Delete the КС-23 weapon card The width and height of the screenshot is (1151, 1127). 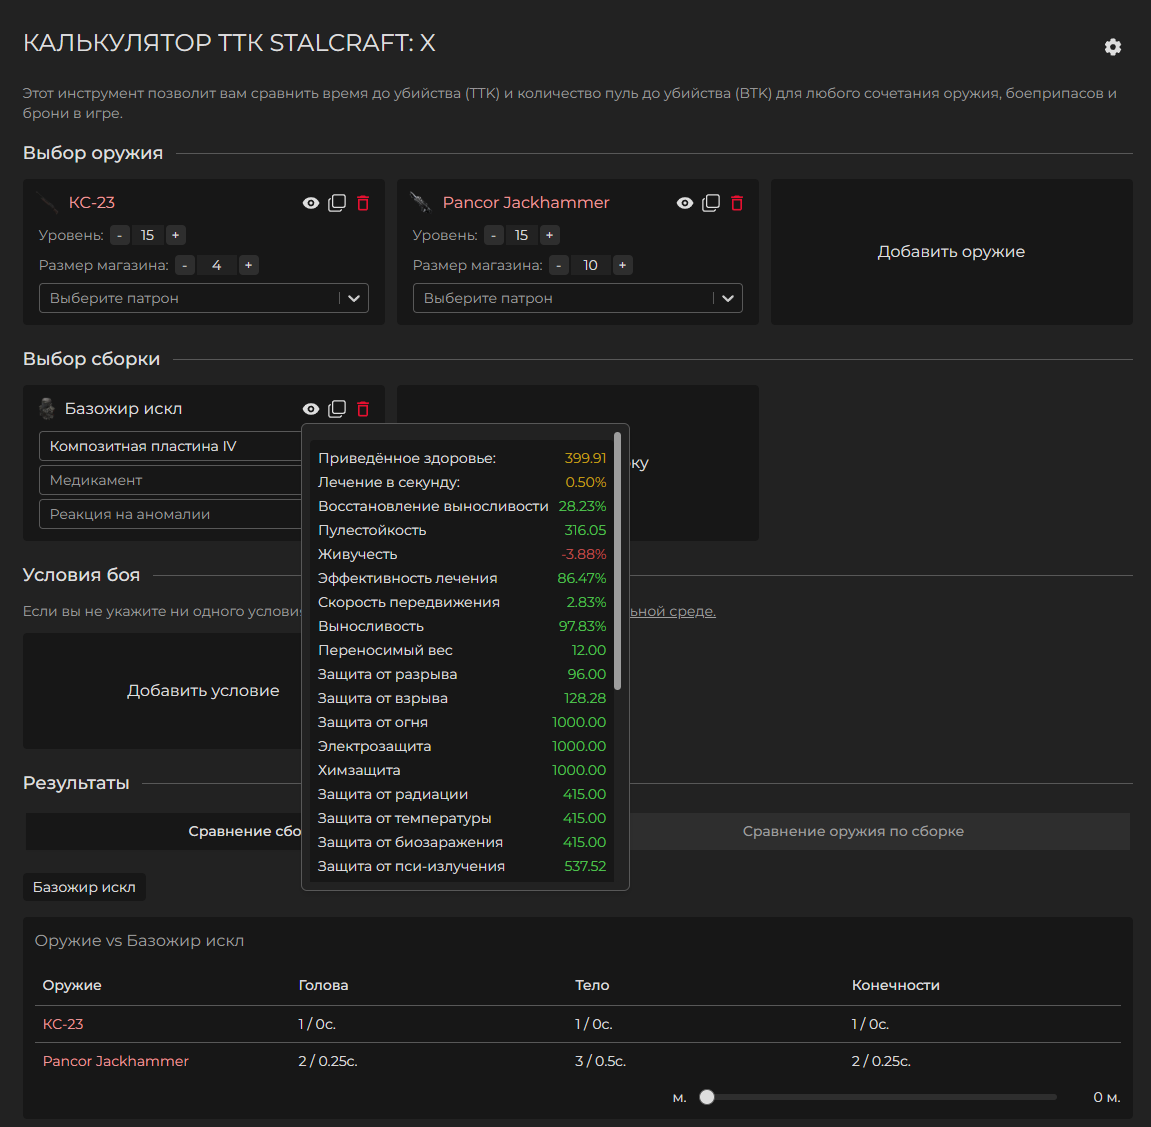point(363,203)
